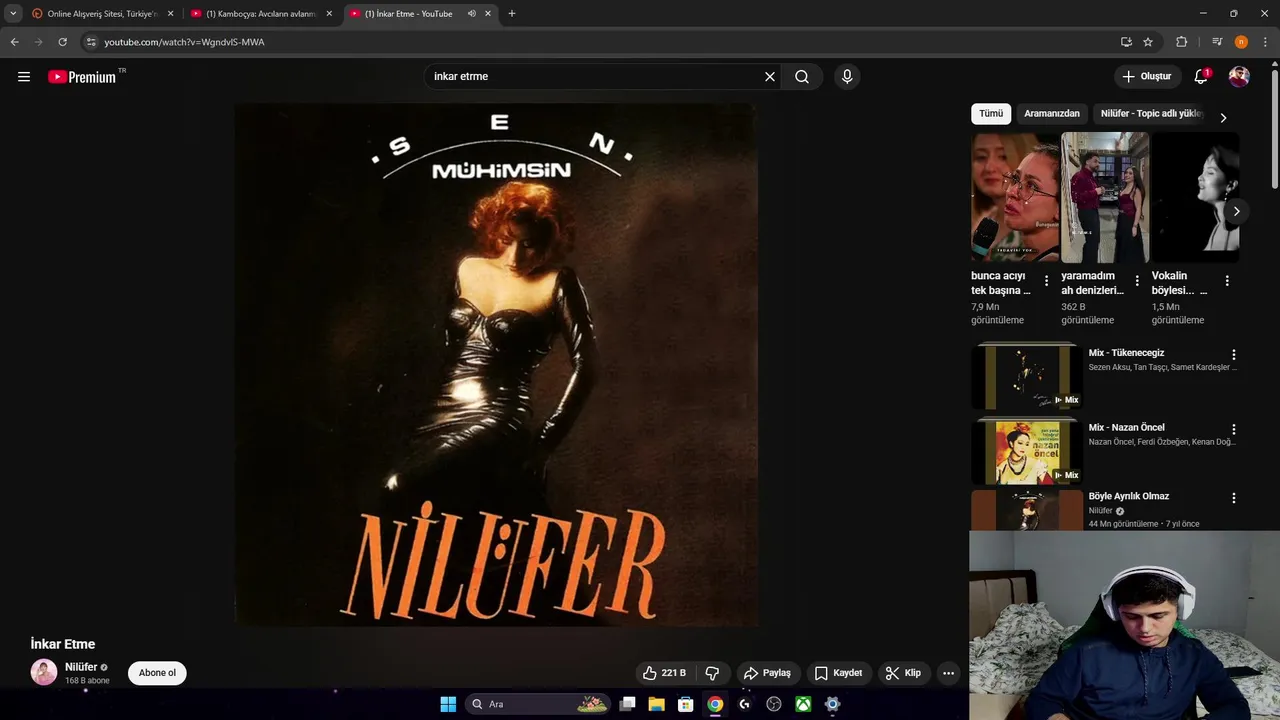The image size is (1280, 720).
Task: Open Xbox app from taskbar
Action: pos(803,704)
